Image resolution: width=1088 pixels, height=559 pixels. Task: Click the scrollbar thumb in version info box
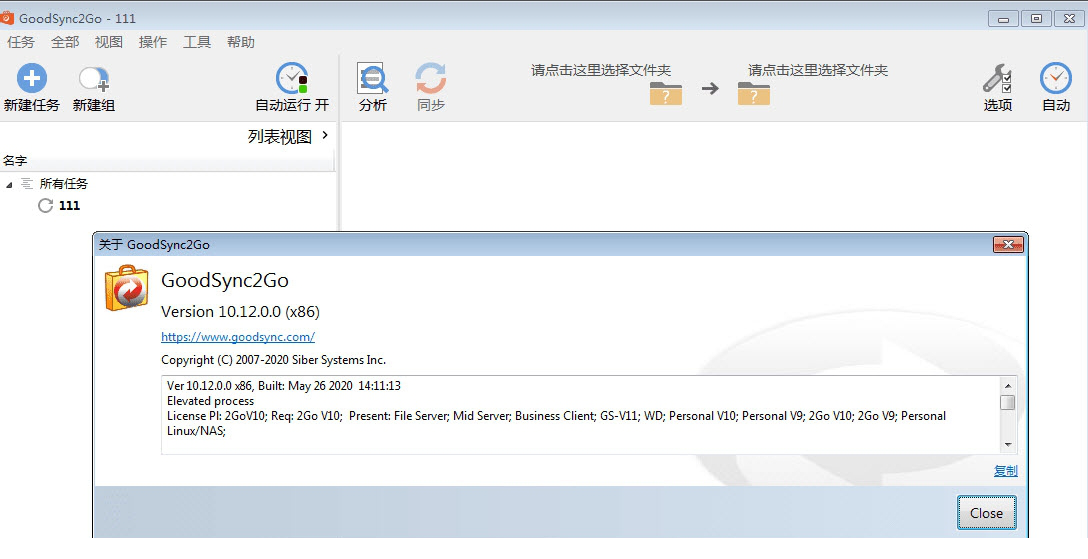click(x=1008, y=402)
